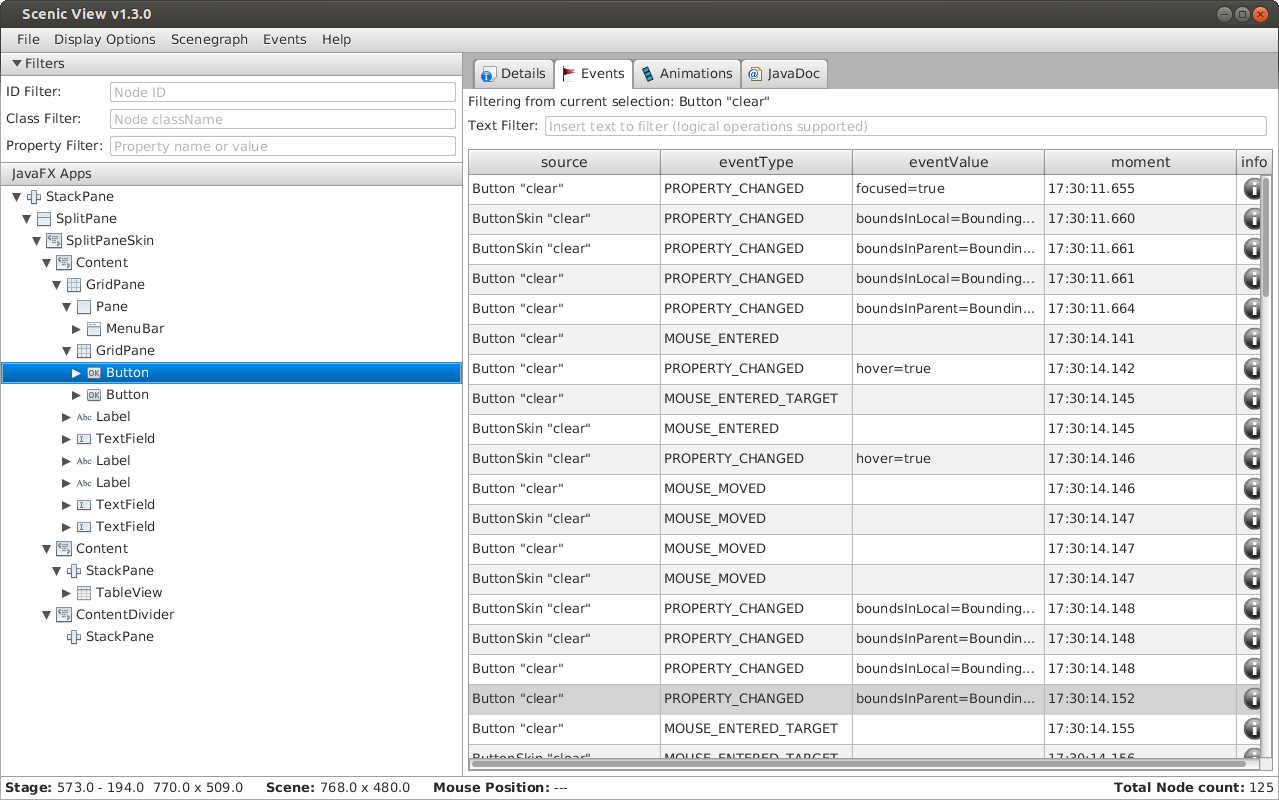1279x800 pixels.
Task: Open the Scenegraph menu
Action: 209,39
